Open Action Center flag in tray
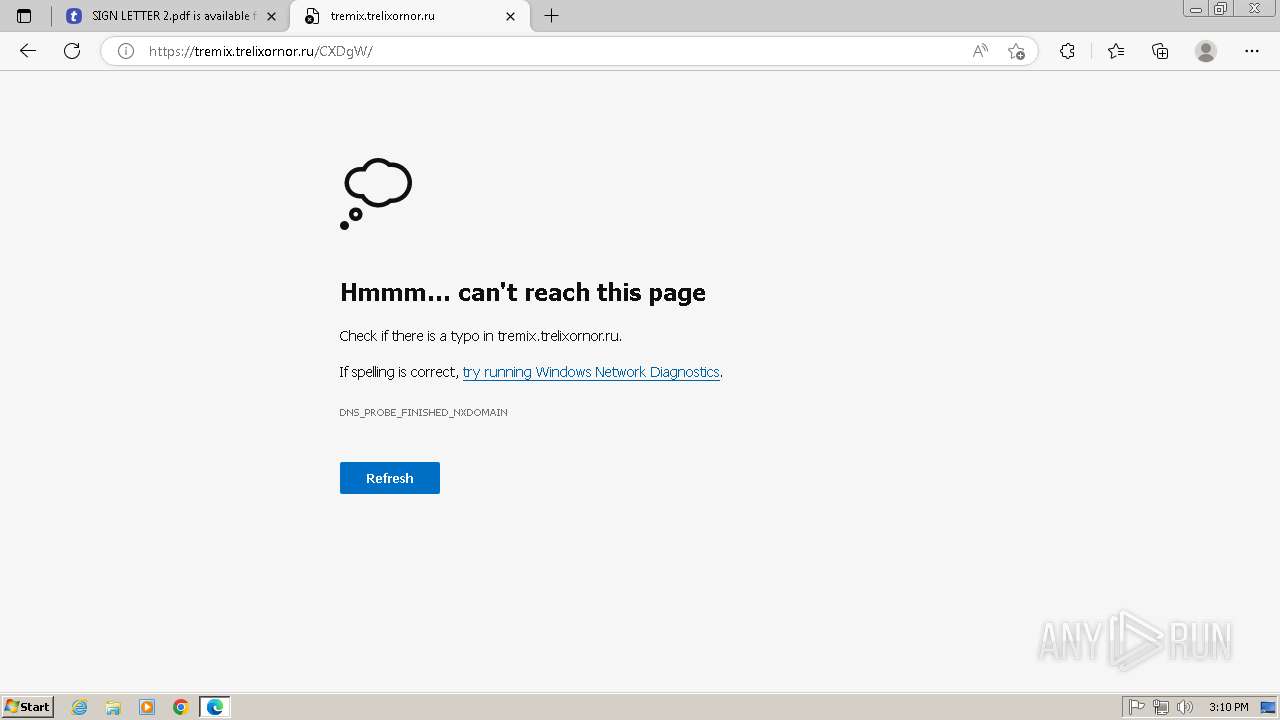 point(1137,707)
